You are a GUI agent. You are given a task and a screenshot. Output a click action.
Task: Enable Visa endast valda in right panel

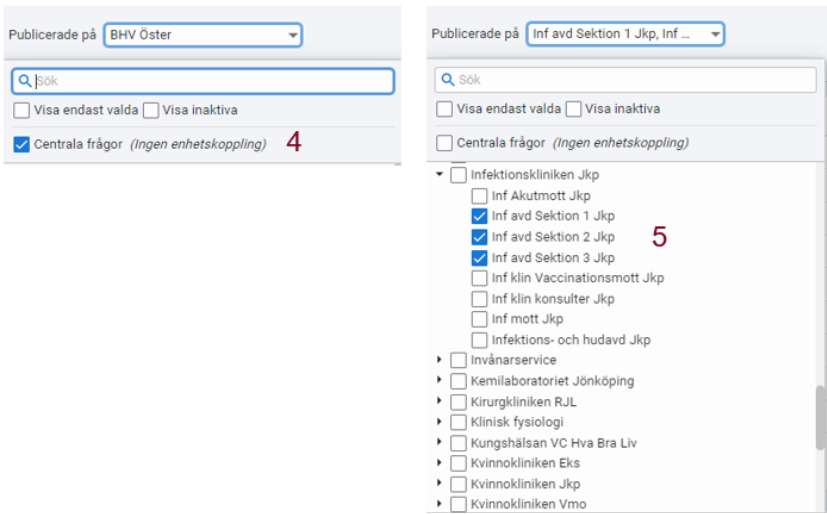point(444,109)
